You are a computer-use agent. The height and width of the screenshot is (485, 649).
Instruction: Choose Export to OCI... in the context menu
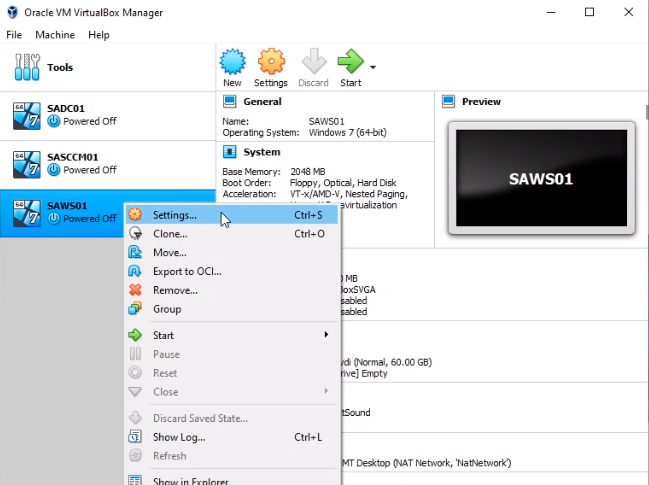232,271
